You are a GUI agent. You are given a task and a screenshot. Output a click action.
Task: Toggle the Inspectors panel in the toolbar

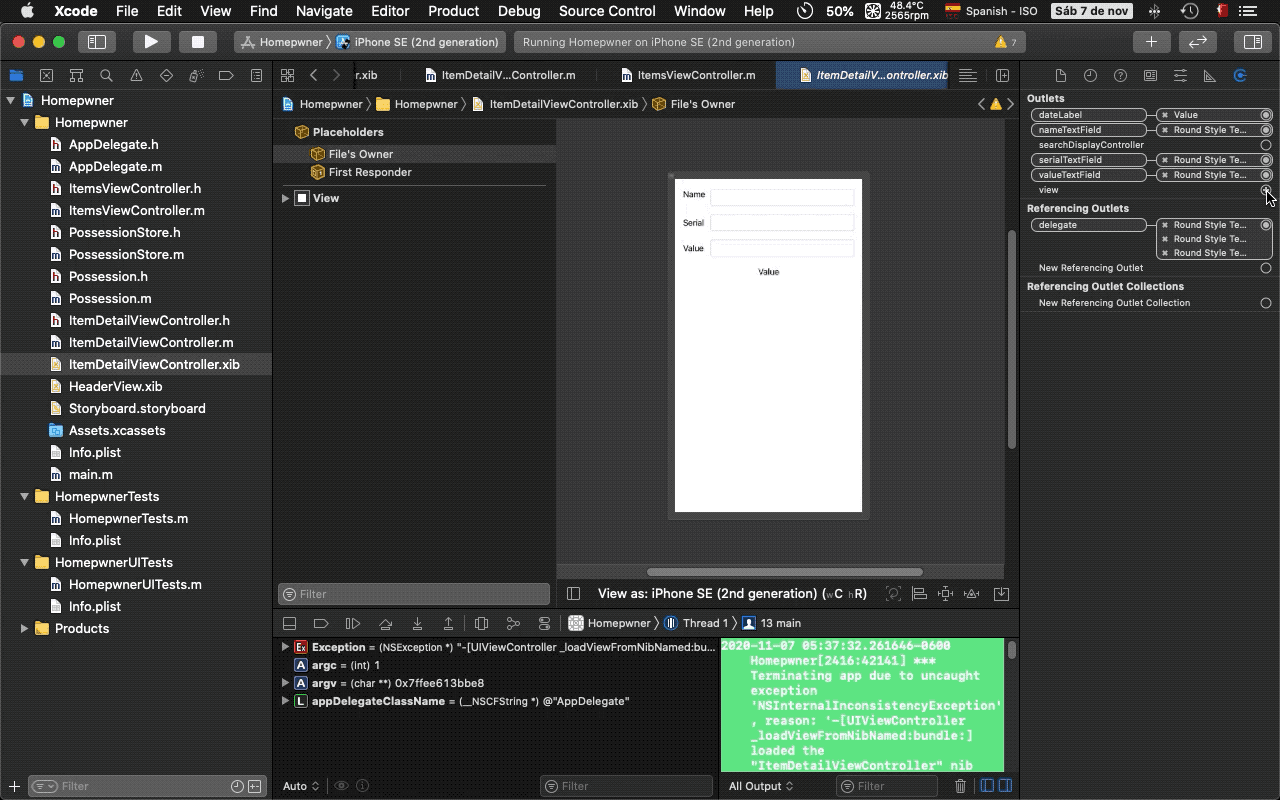click(x=1252, y=42)
